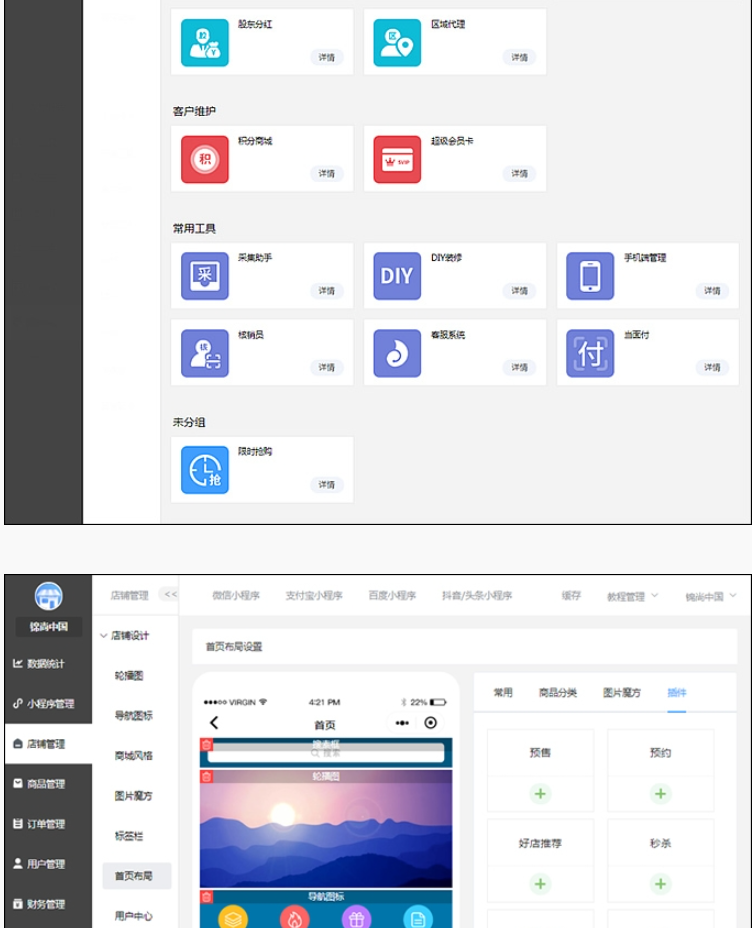Click 详情 on the 手机端管理 card
The image size is (752, 928).
tap(712, 291)
